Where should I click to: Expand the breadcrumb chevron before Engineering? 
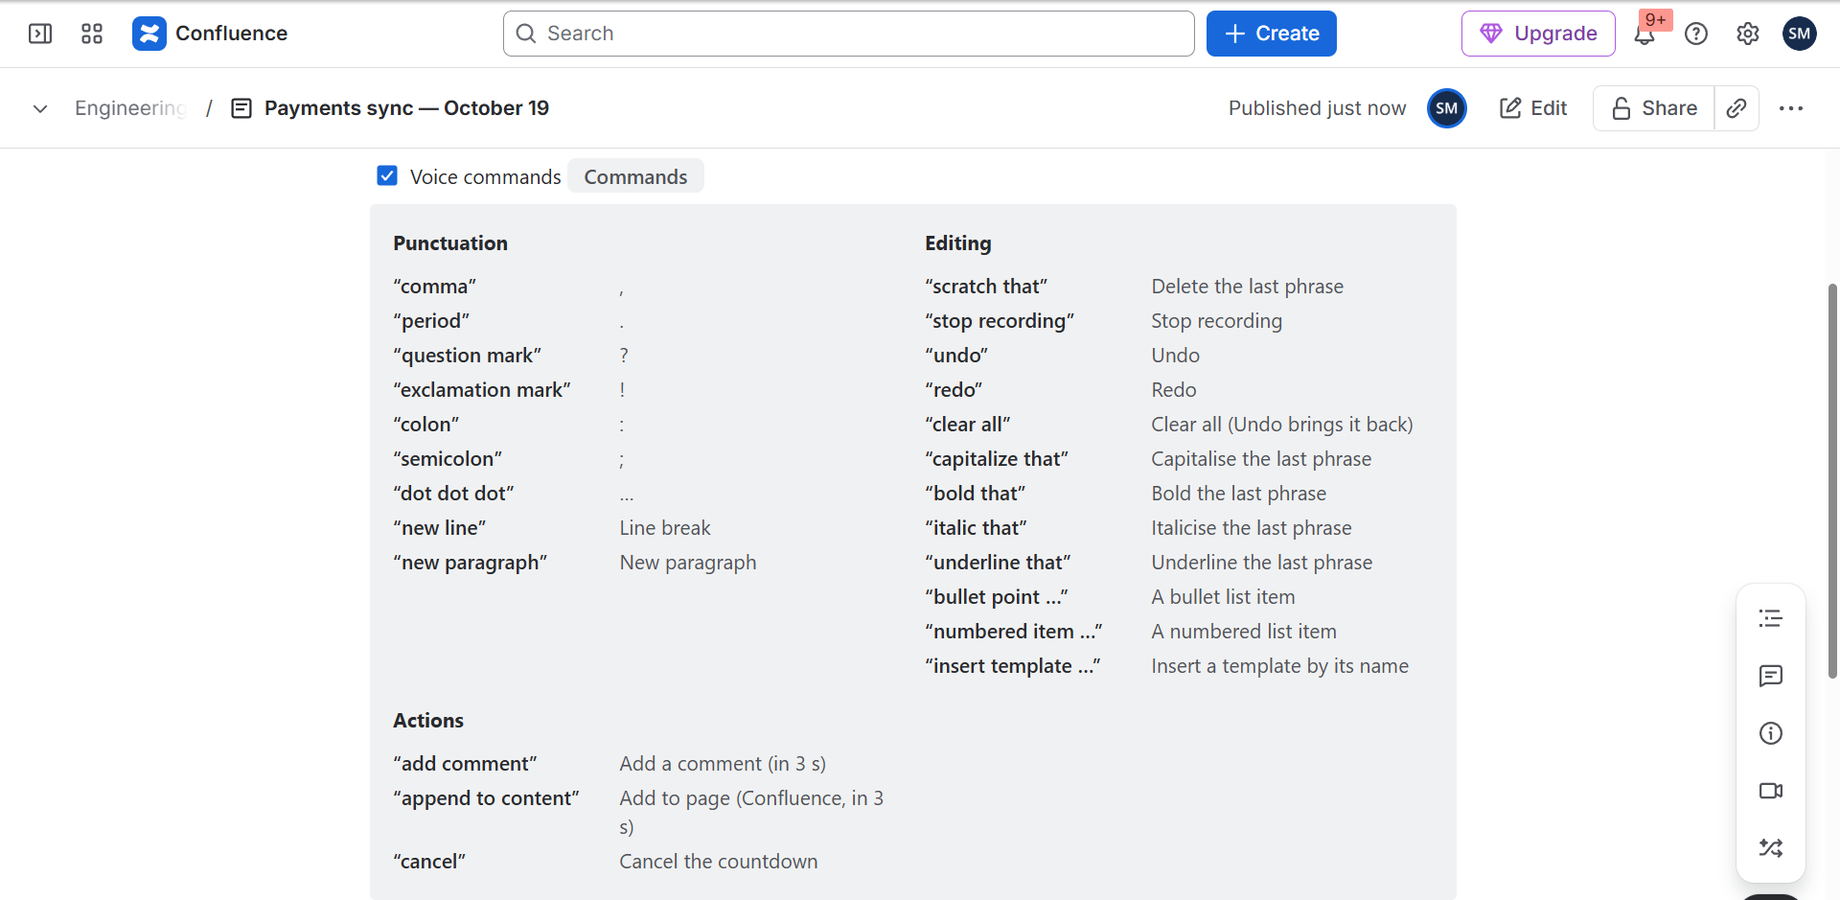40,108
